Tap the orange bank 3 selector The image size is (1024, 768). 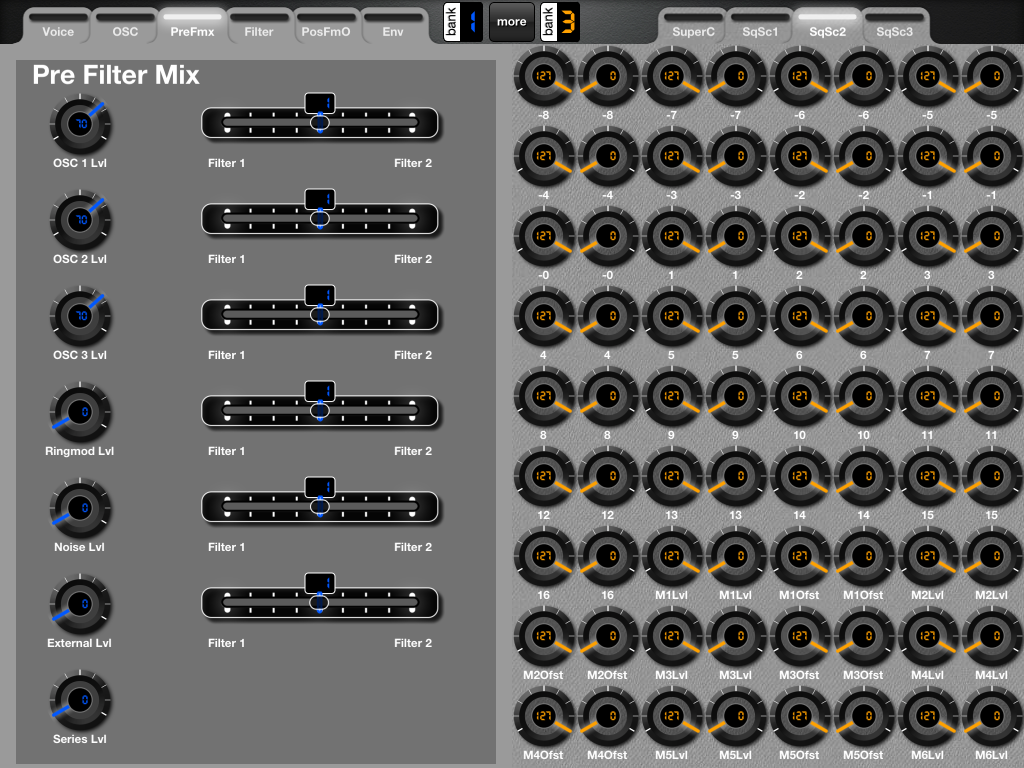coord(560,22)
